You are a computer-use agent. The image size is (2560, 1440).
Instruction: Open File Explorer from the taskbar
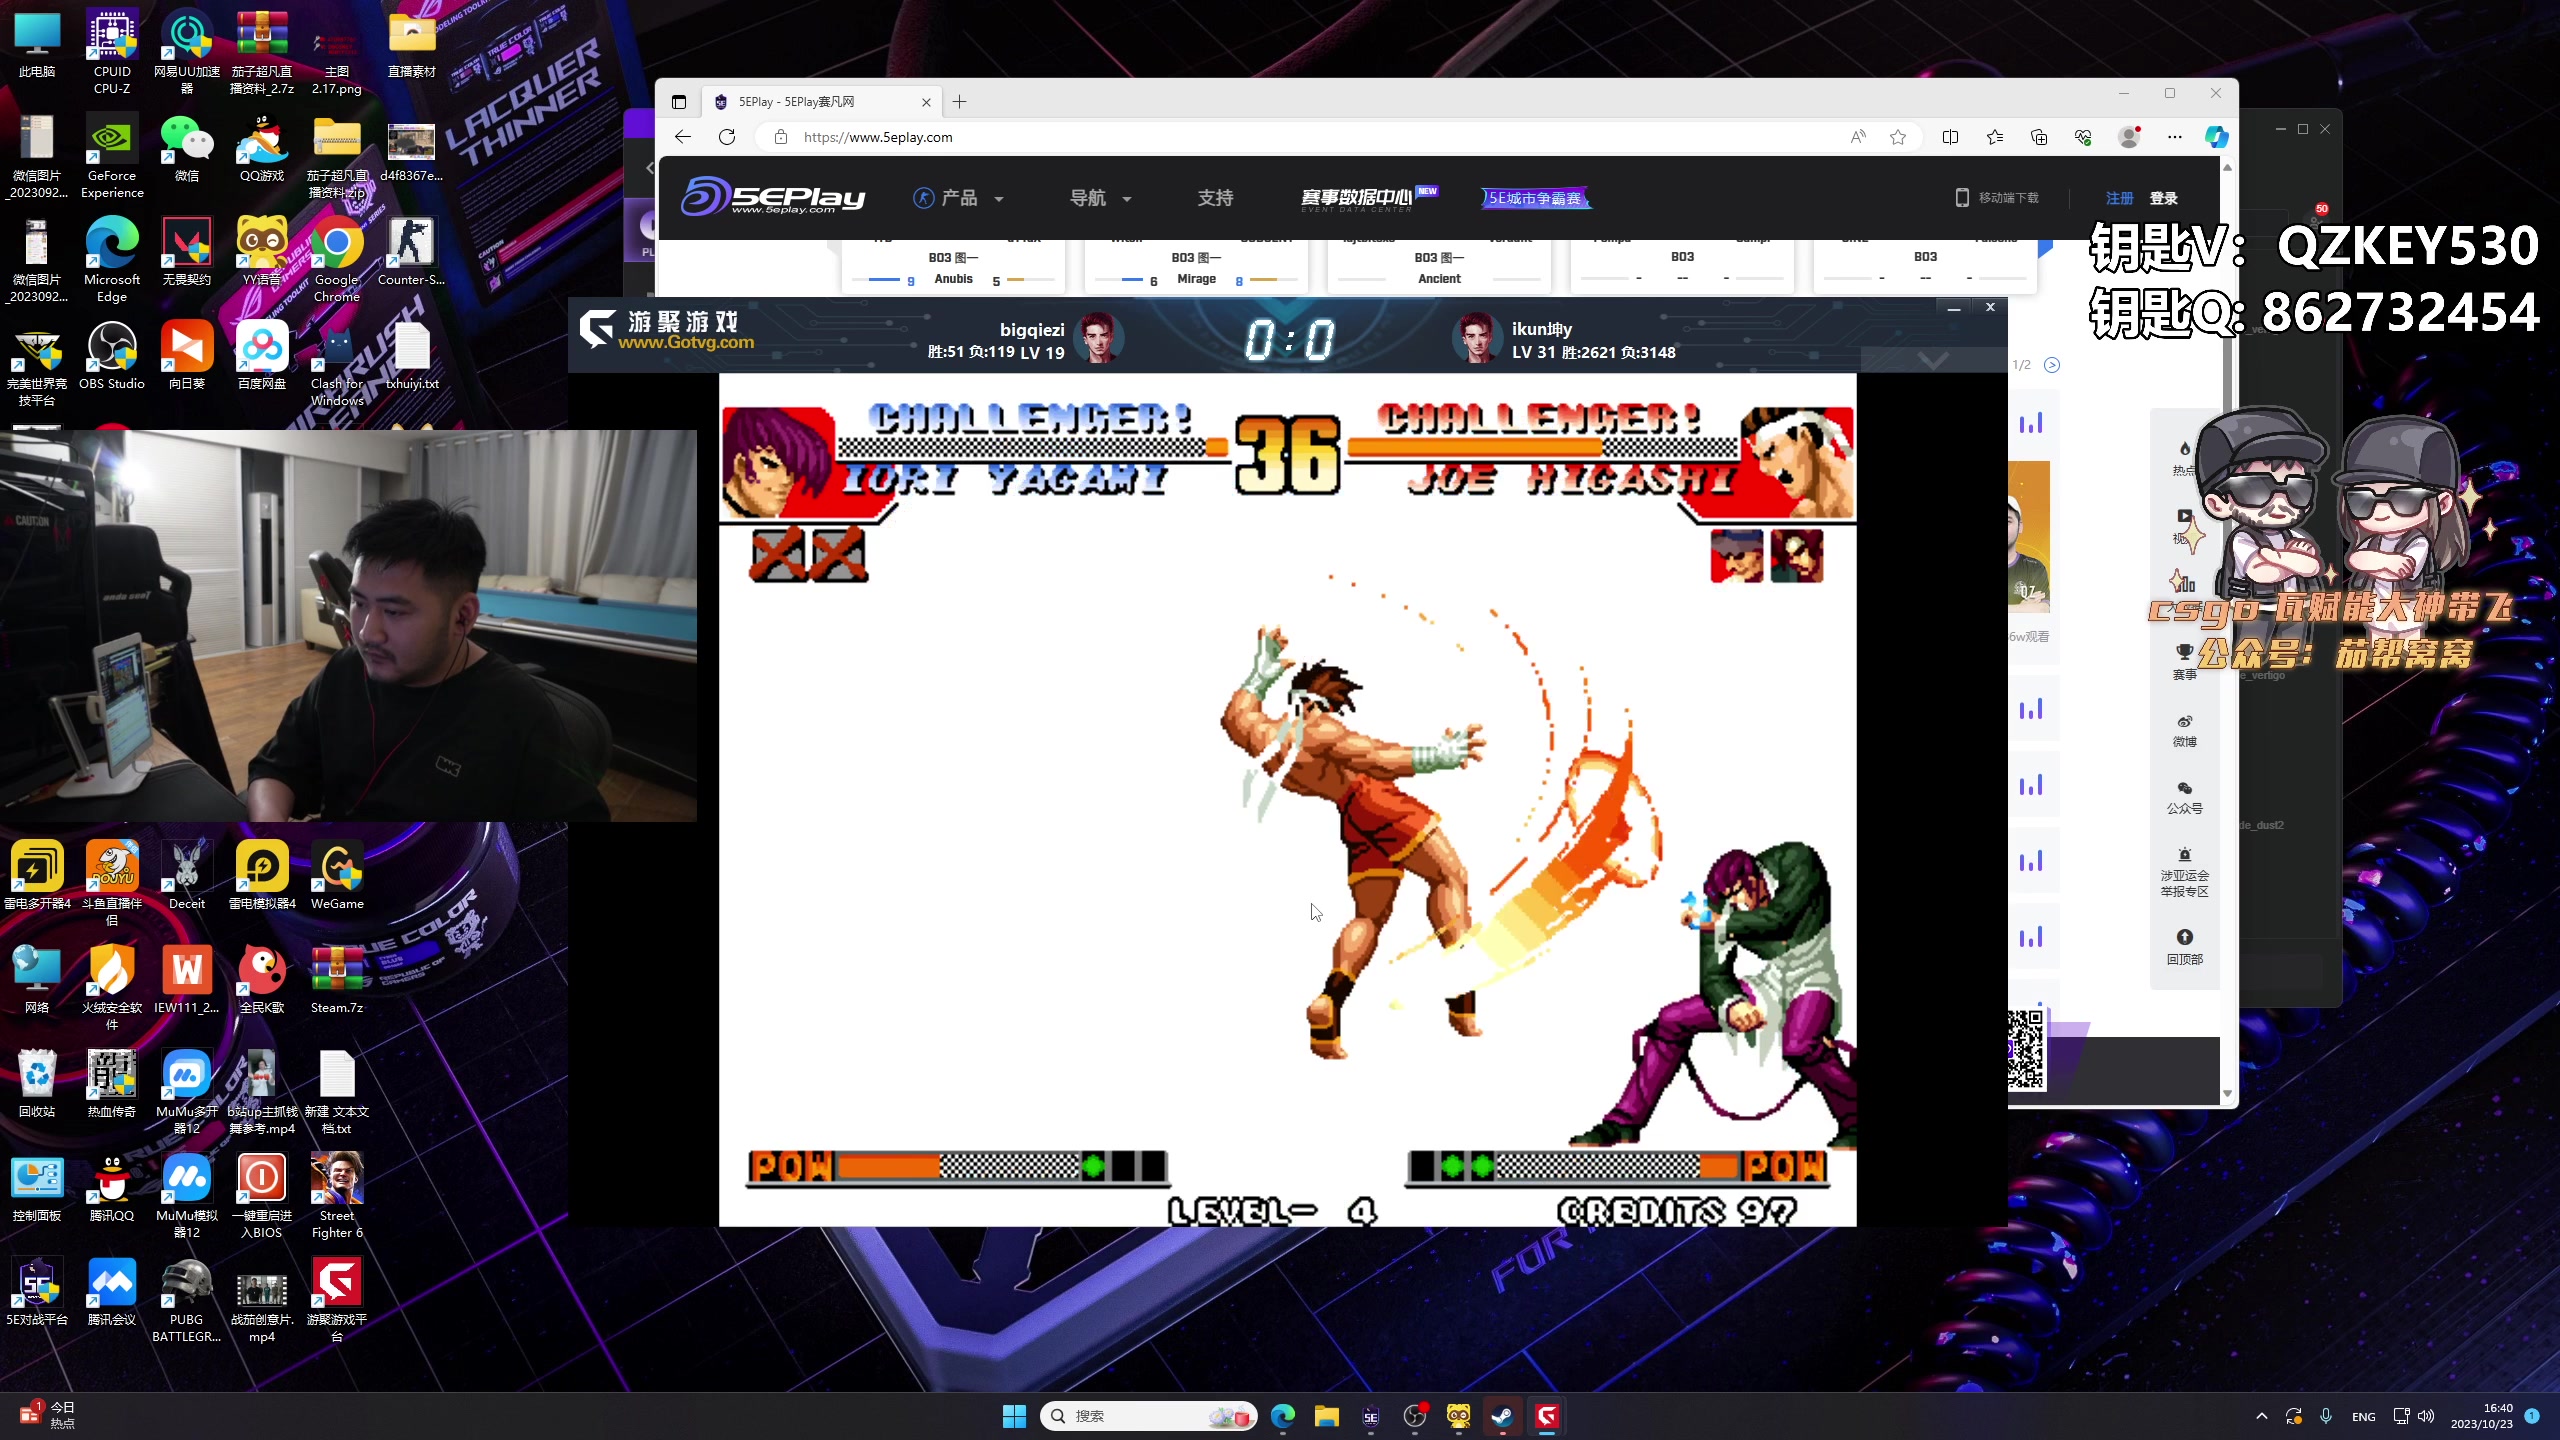point(1326,1416)
